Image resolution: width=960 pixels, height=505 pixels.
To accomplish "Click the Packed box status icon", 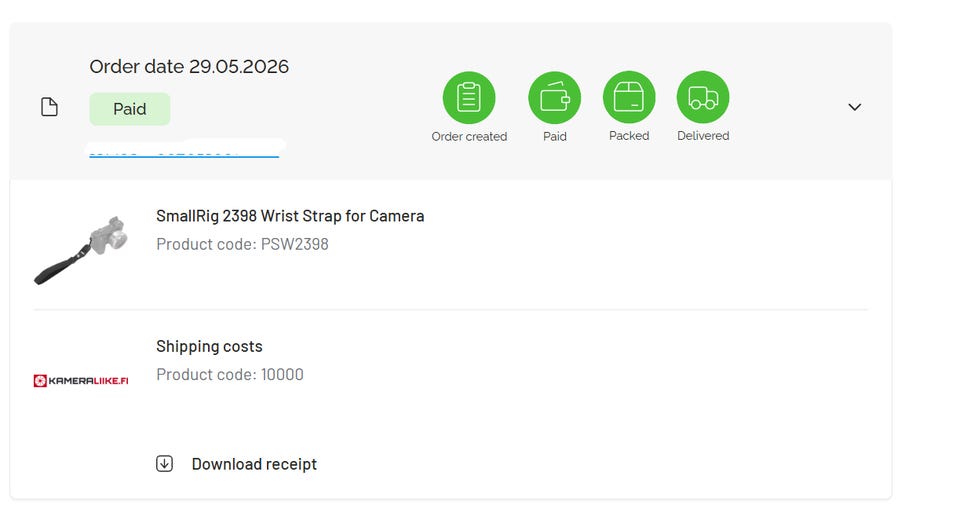I will pyautogui.click(x=629, y=97).
